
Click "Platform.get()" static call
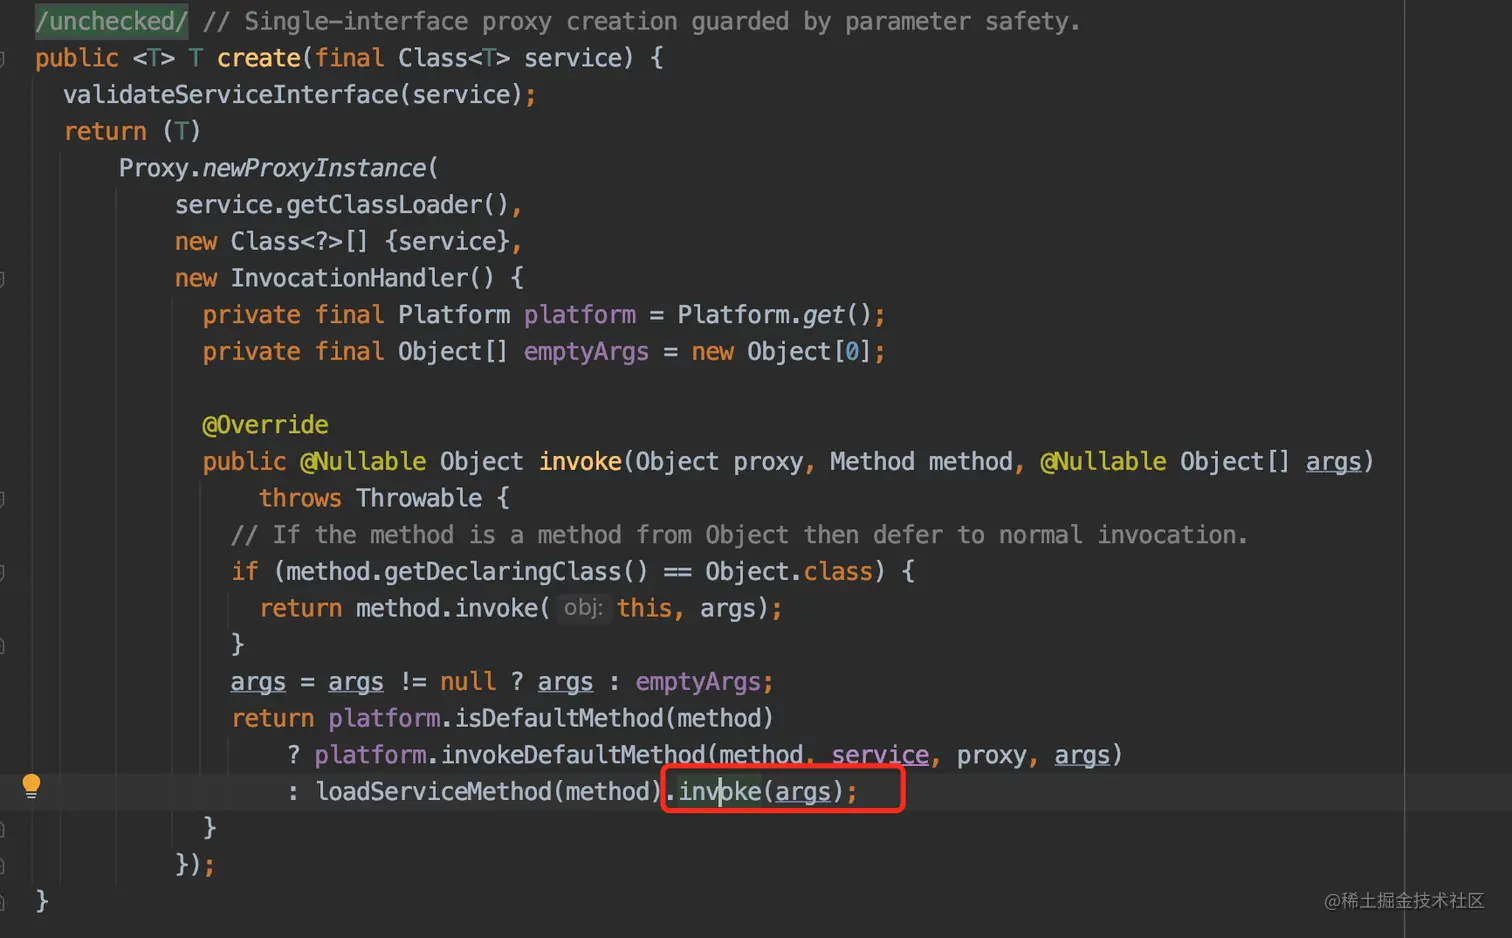775,315
